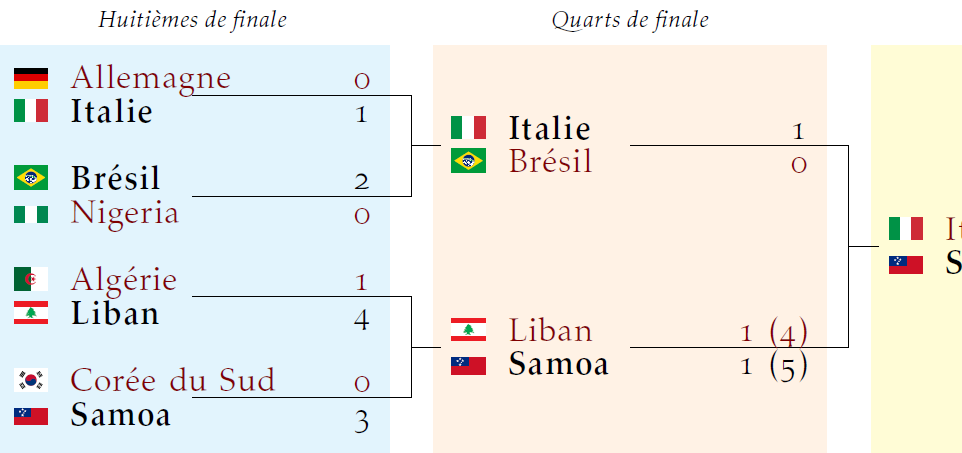Image resolution: width=962 pixels, height=453 pixels.
Task: Click the Huitièmes de finale heading
Action: click(193, 20)
